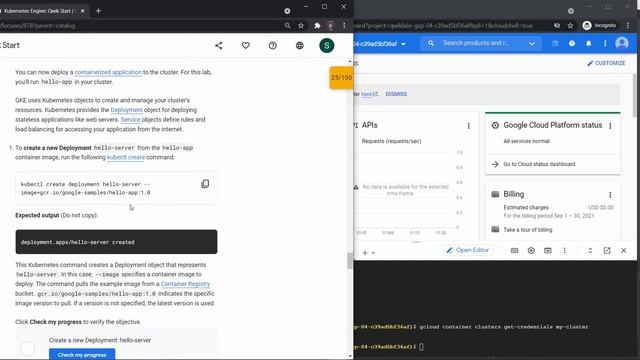The image size is (640, 360).
Task: Click the blocked-cookies eye icon in right address bar
Action: (557, 25)
